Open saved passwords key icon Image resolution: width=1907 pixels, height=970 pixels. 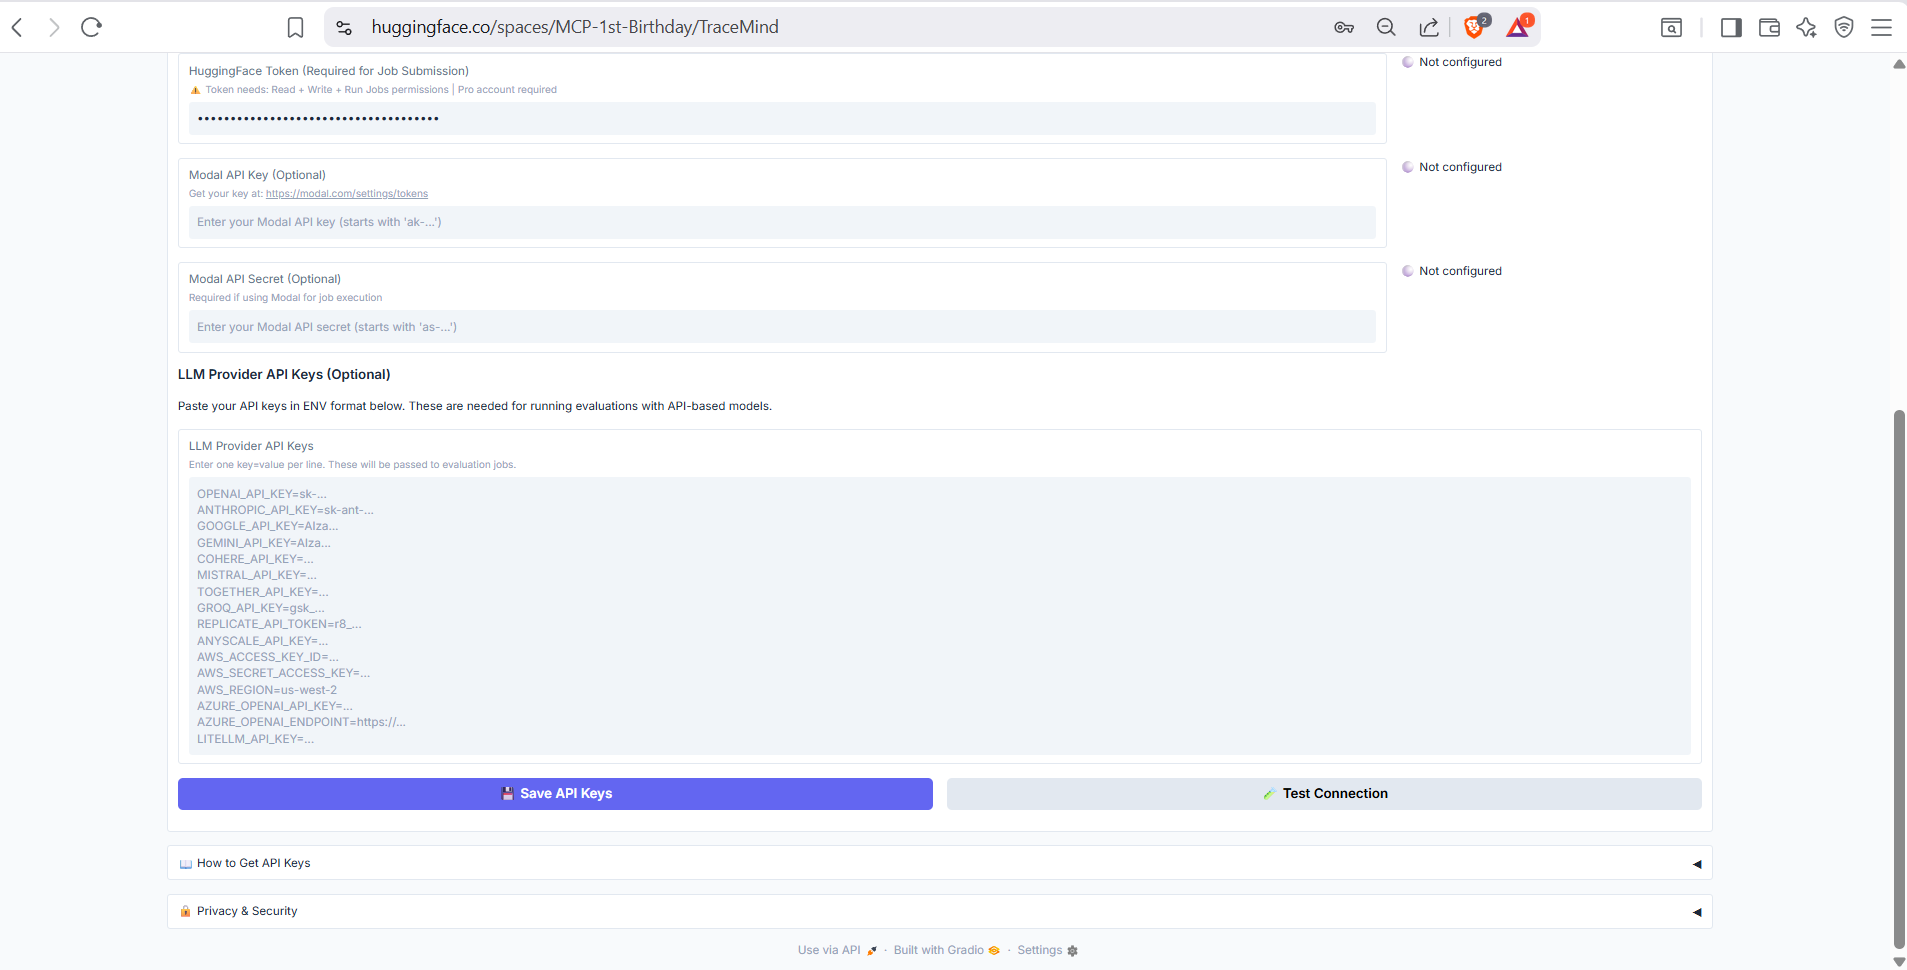coord(1344,27)
